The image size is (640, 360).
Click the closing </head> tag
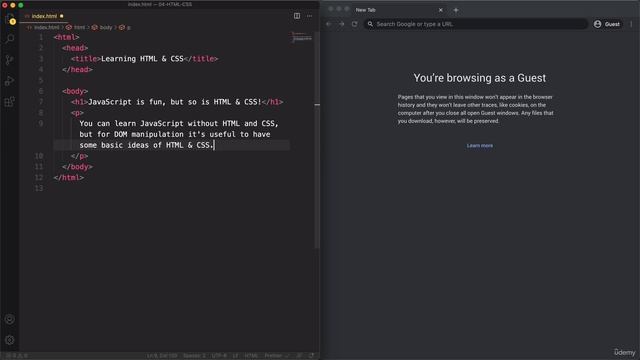click(x=77, y=69)
